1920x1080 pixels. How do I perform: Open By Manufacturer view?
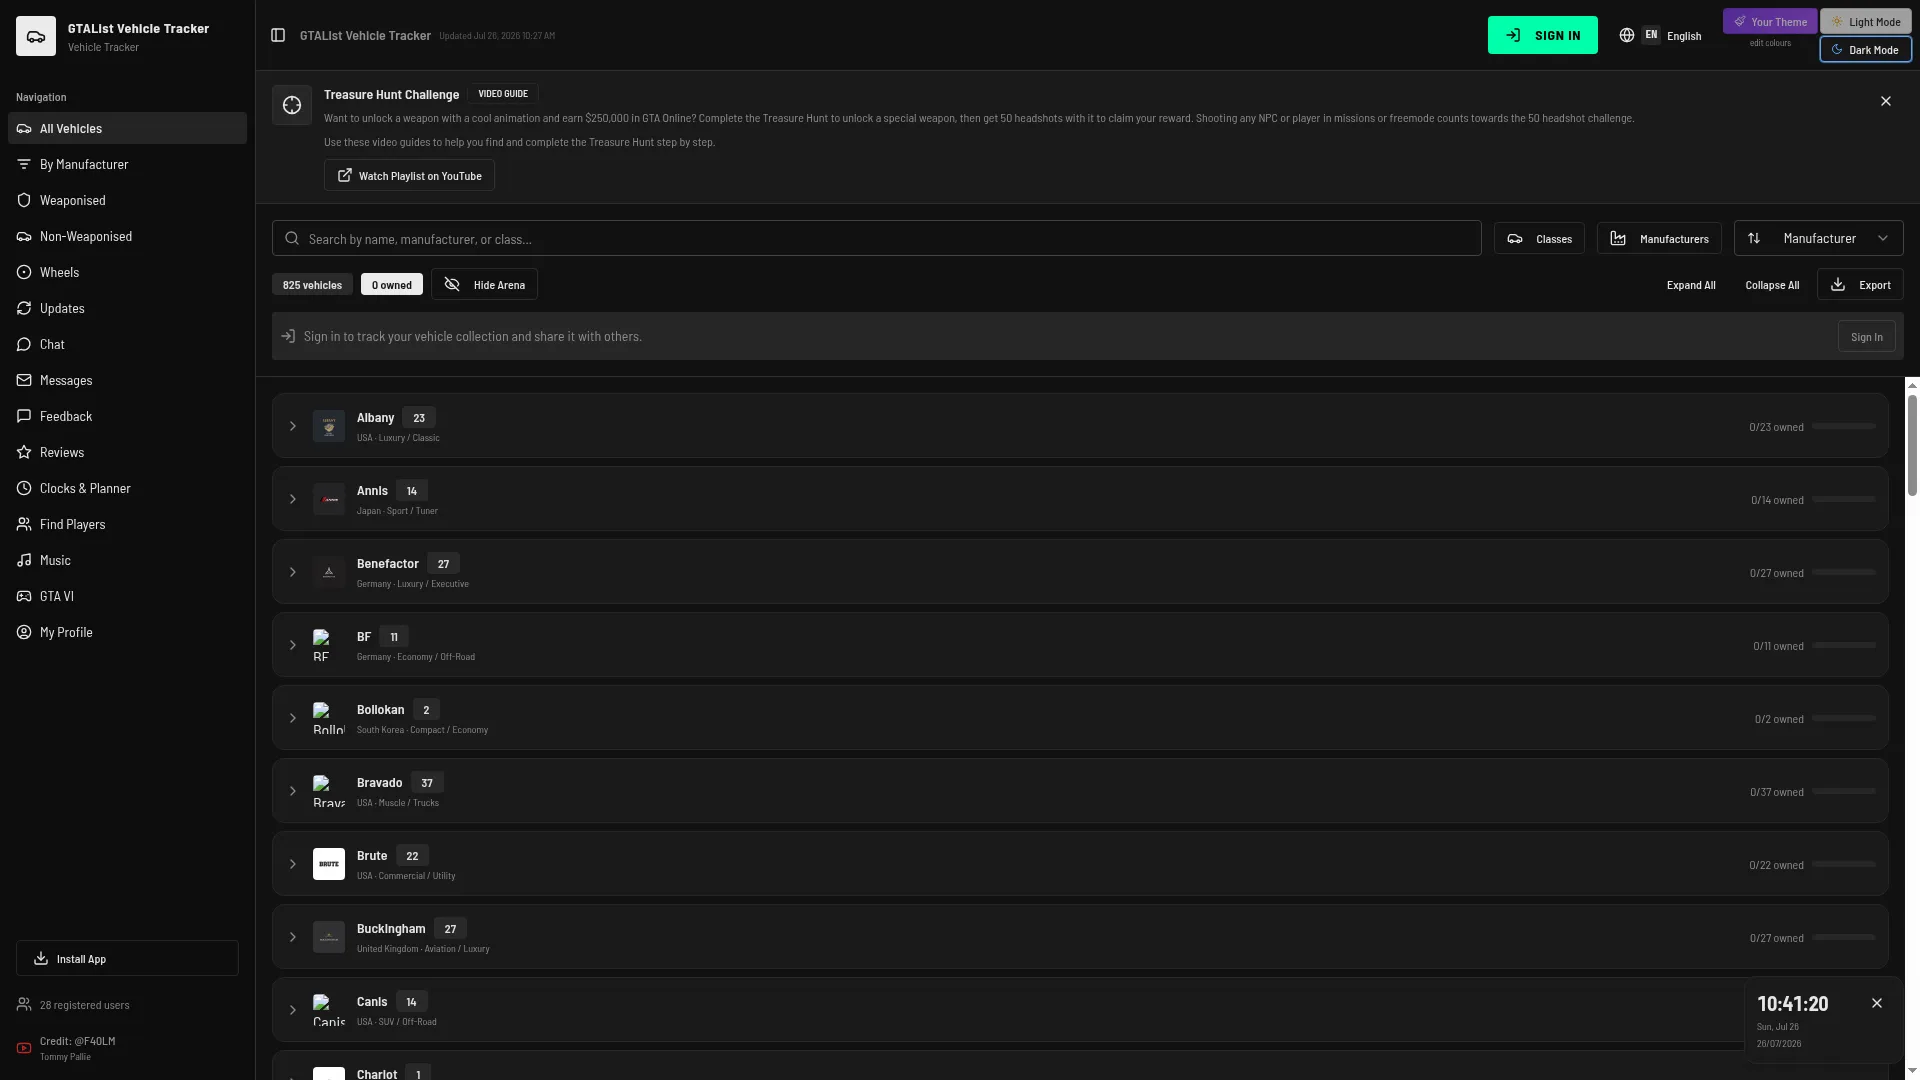[x=127, y=164]
